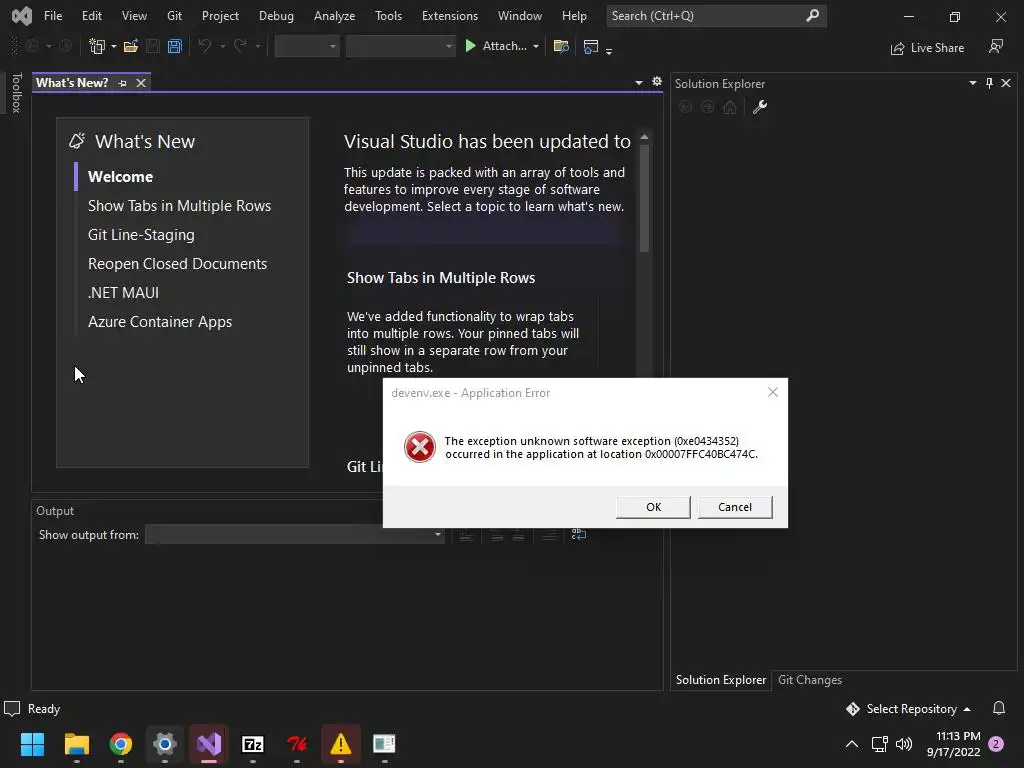Open the Debug menu

pos(276,16)
